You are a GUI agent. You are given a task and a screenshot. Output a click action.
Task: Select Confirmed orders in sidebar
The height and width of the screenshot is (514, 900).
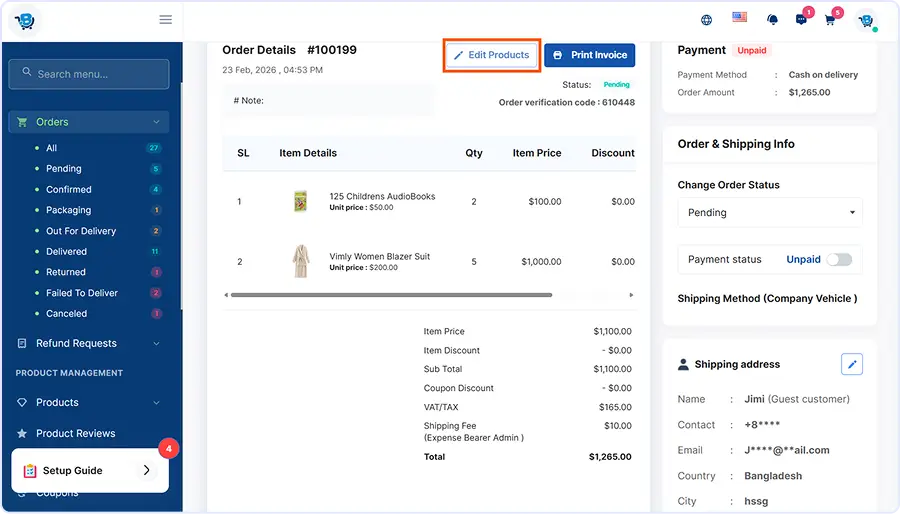click(x=68, y=189)
